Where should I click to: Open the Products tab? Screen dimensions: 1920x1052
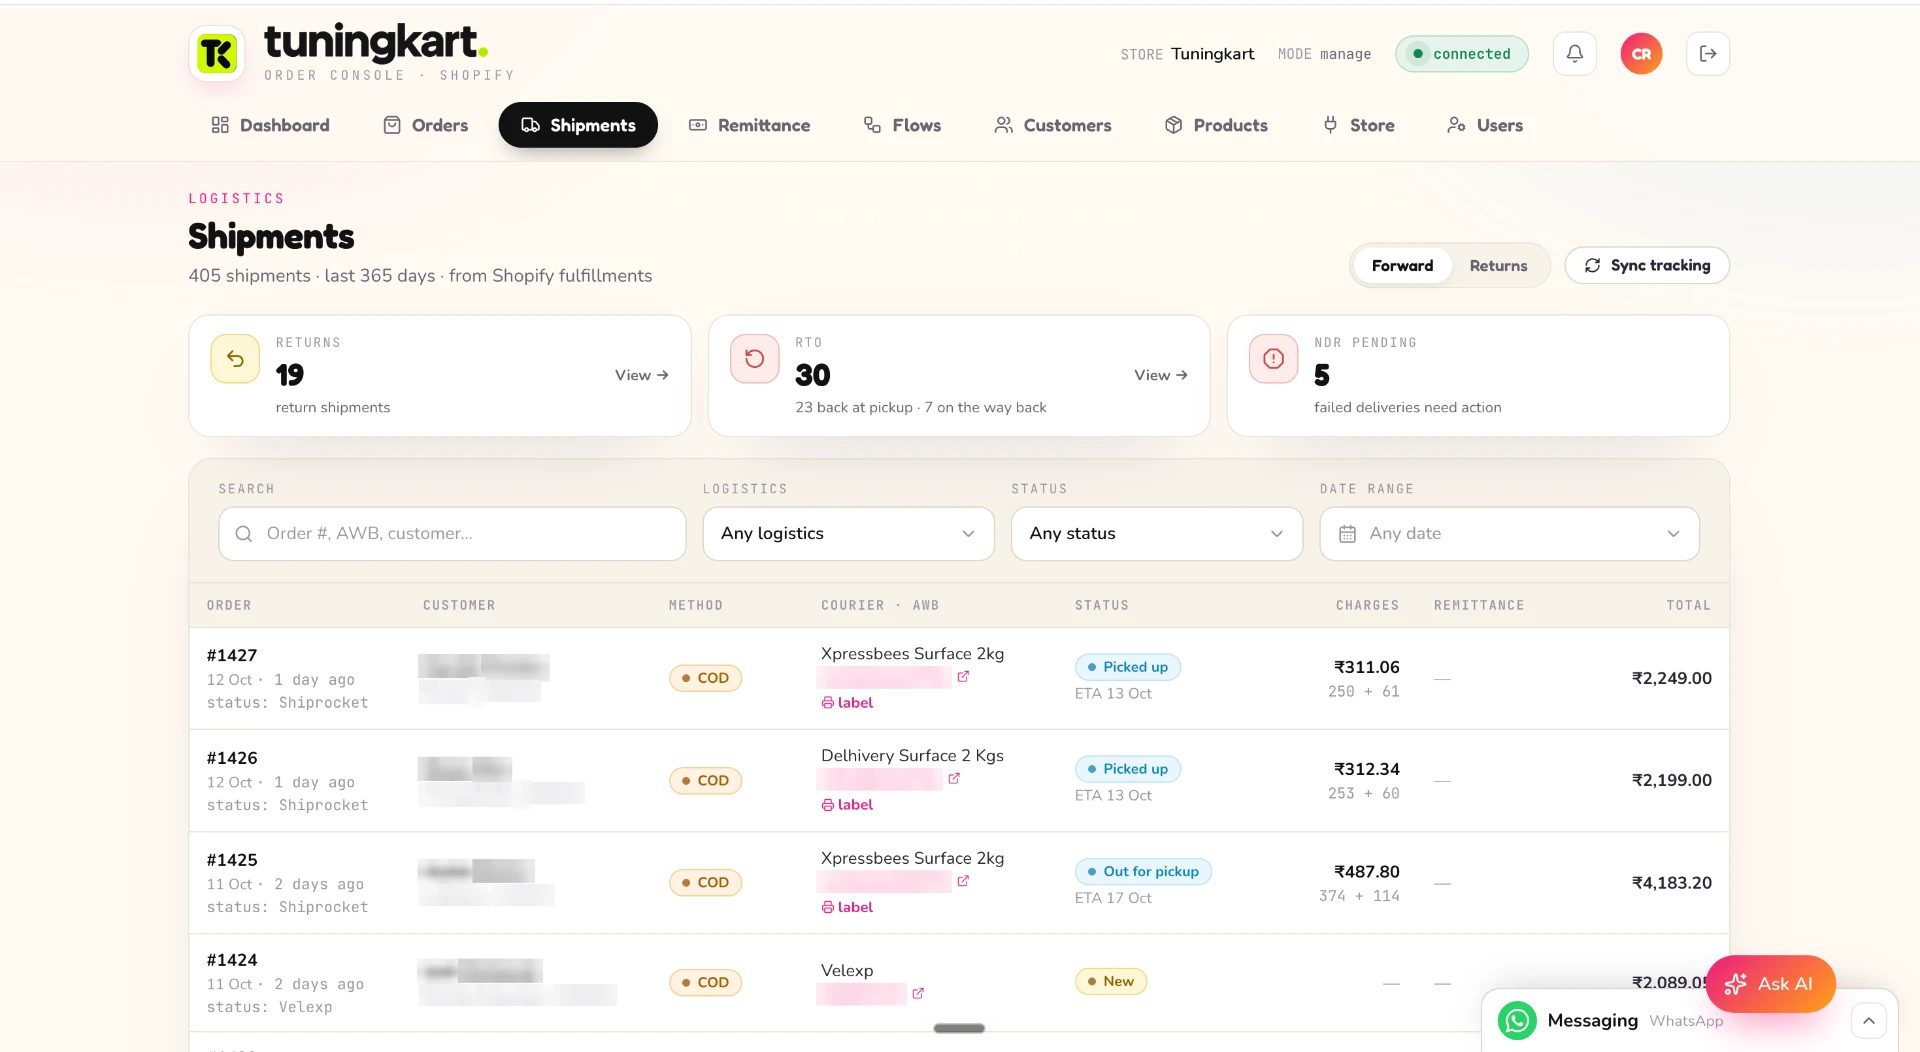pos(1216,125)
